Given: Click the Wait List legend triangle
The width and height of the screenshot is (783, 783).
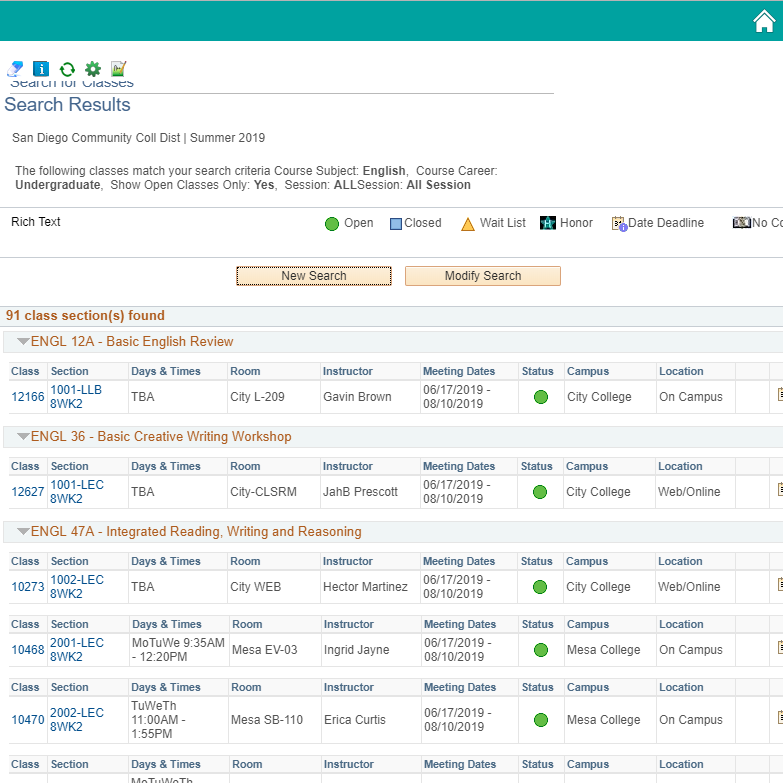Looking at the screenshot, I should [x=468, y=224].
